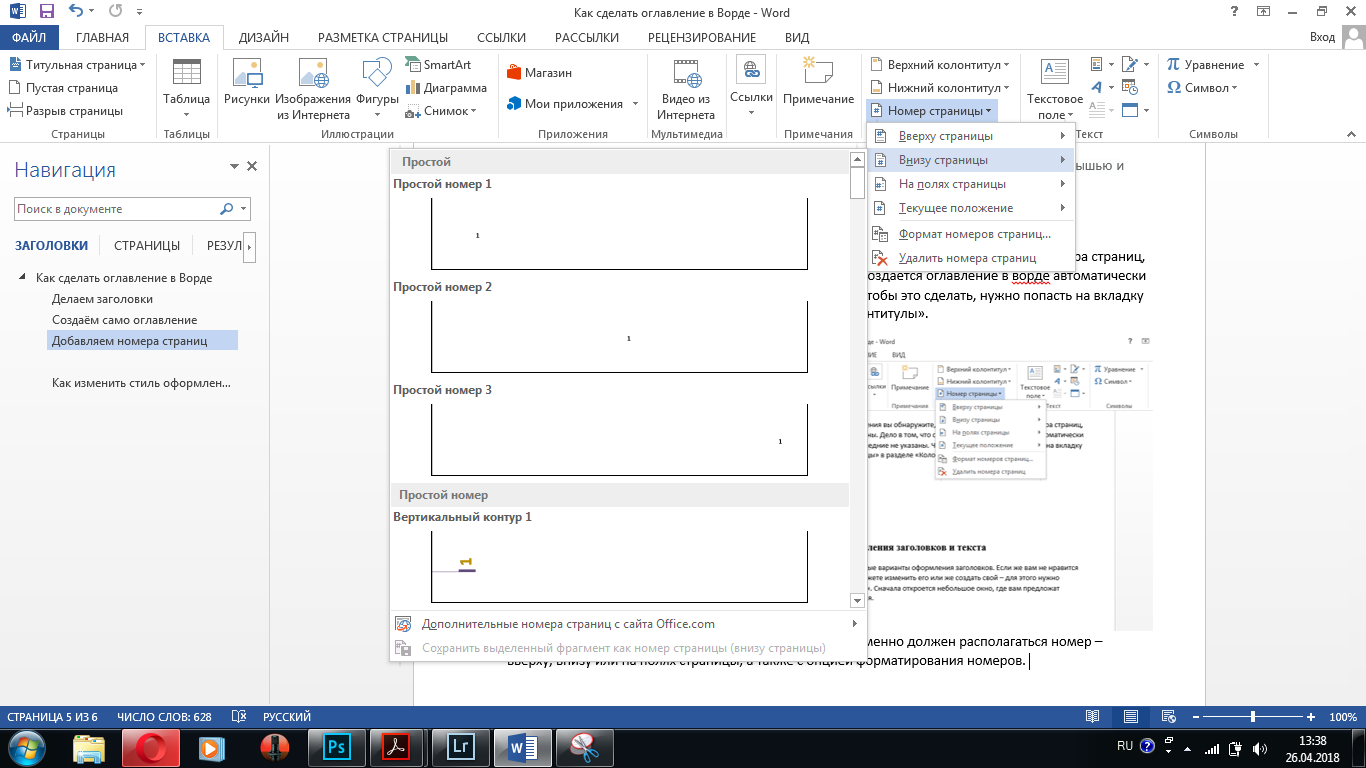
Task: Choose 'Формат номеров страниц...' menu entry
Action: 974,234
